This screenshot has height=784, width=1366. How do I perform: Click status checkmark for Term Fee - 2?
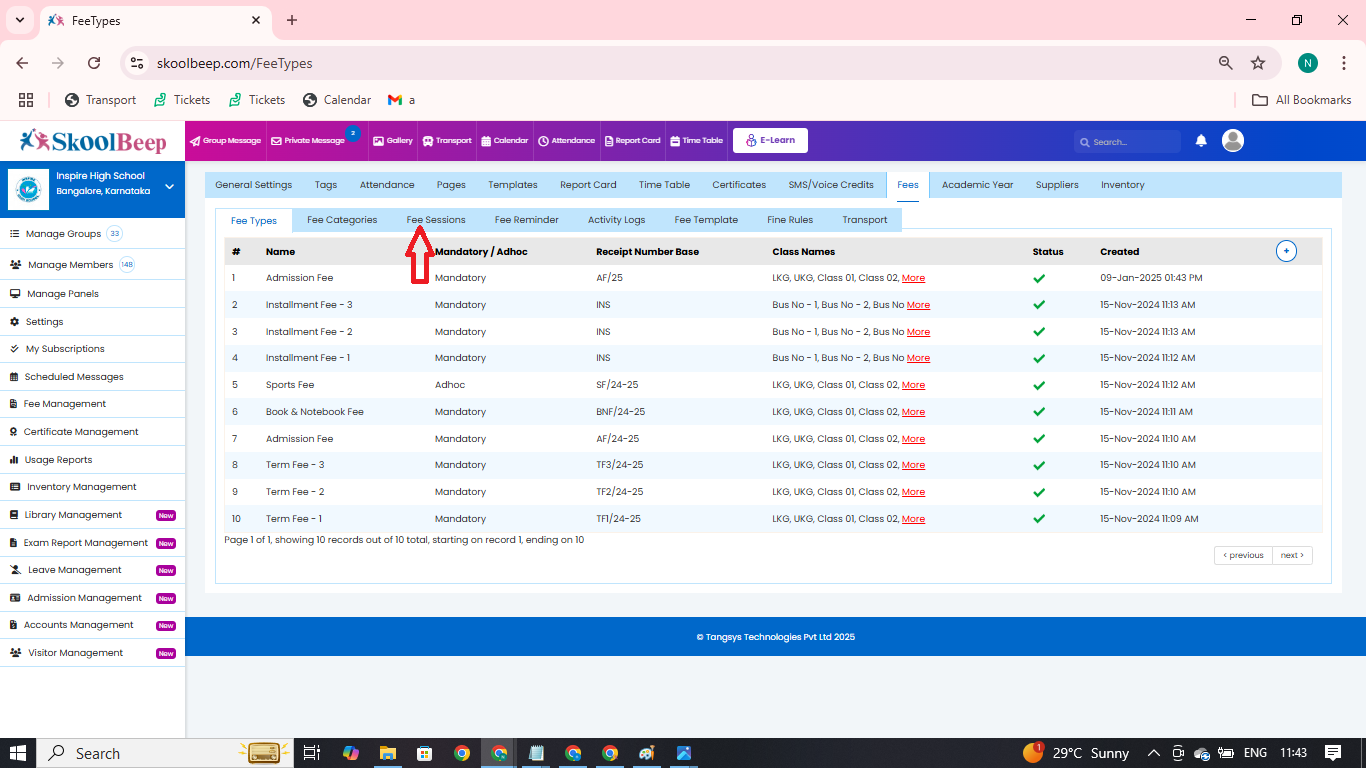pyautogui.click(x=1039, y=492)
